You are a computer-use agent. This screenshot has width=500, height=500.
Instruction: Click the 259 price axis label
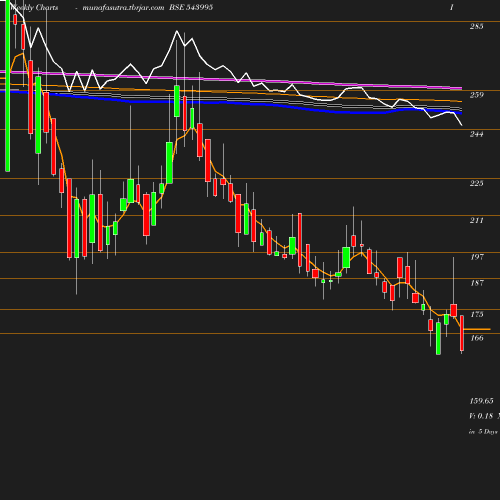476,95
